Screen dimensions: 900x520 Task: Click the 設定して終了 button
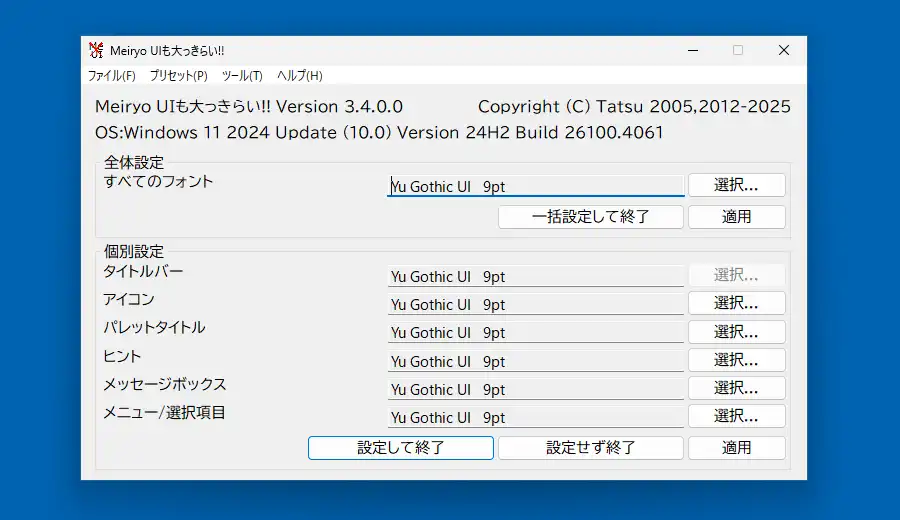(401, 448)
